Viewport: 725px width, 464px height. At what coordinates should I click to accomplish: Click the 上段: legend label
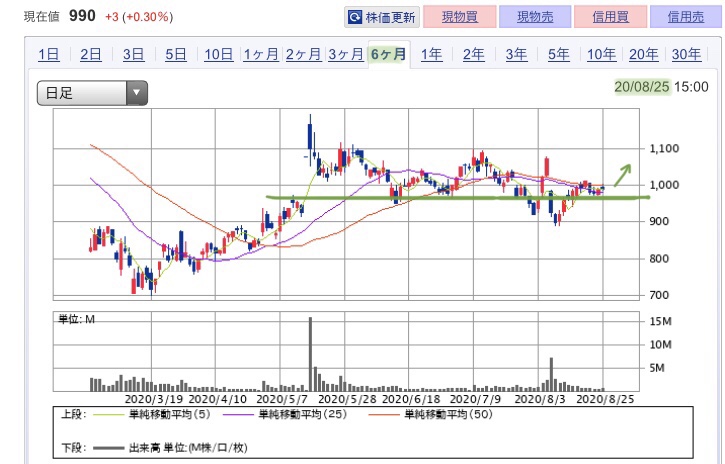(74, 414)
